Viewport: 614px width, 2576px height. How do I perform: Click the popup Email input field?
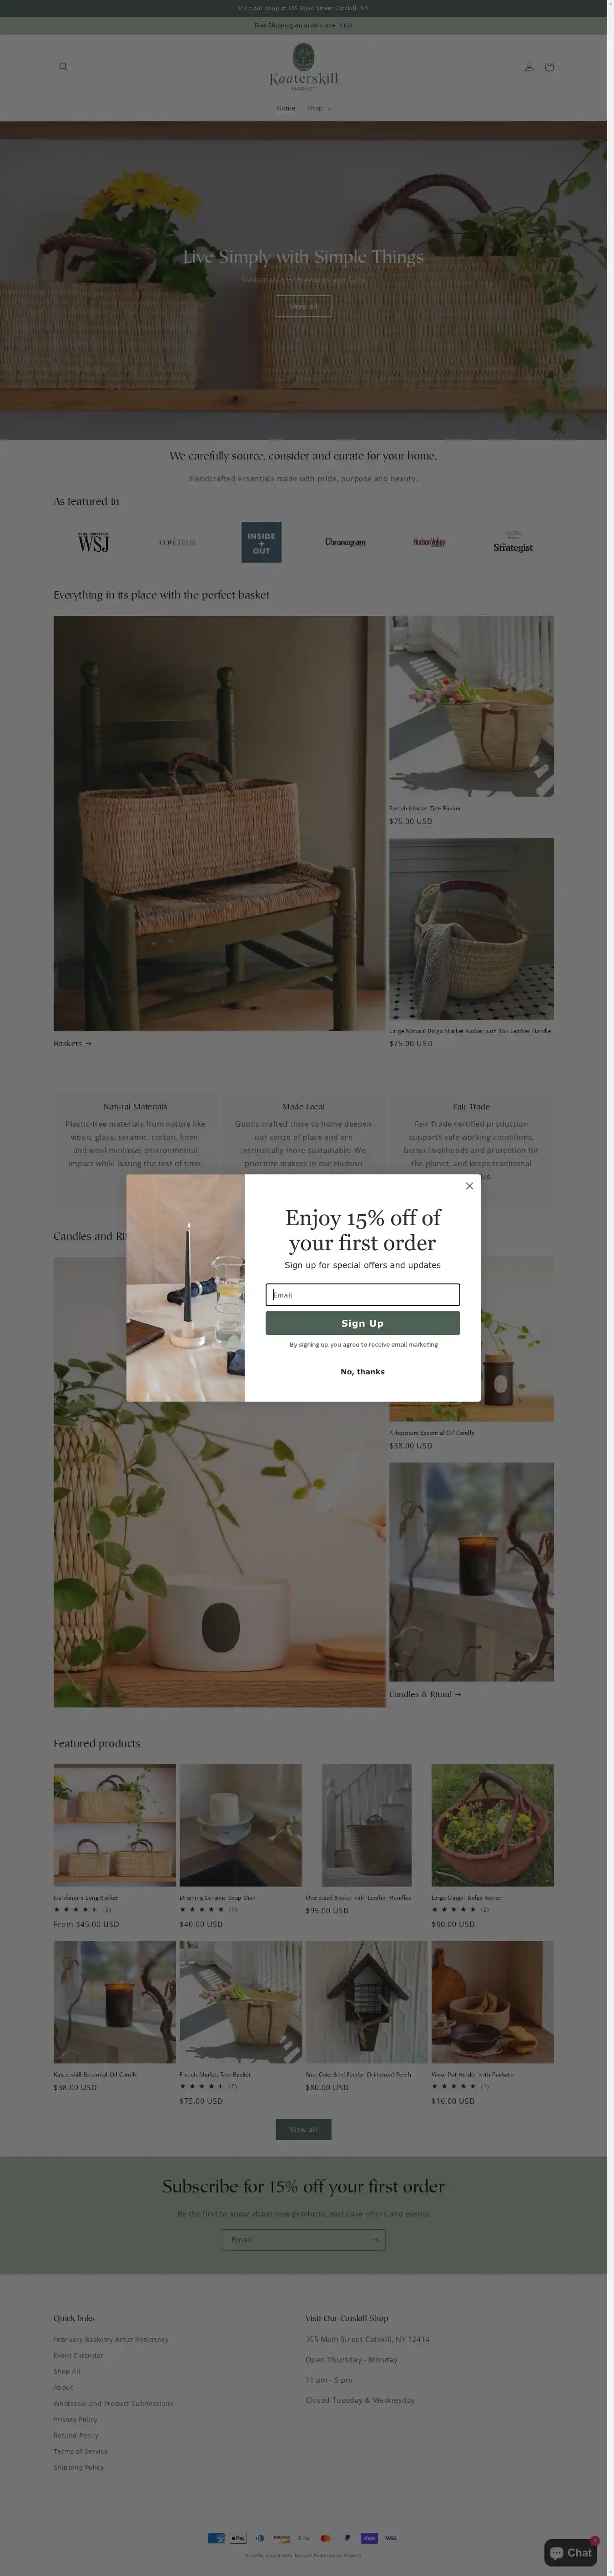[362, 1295]
